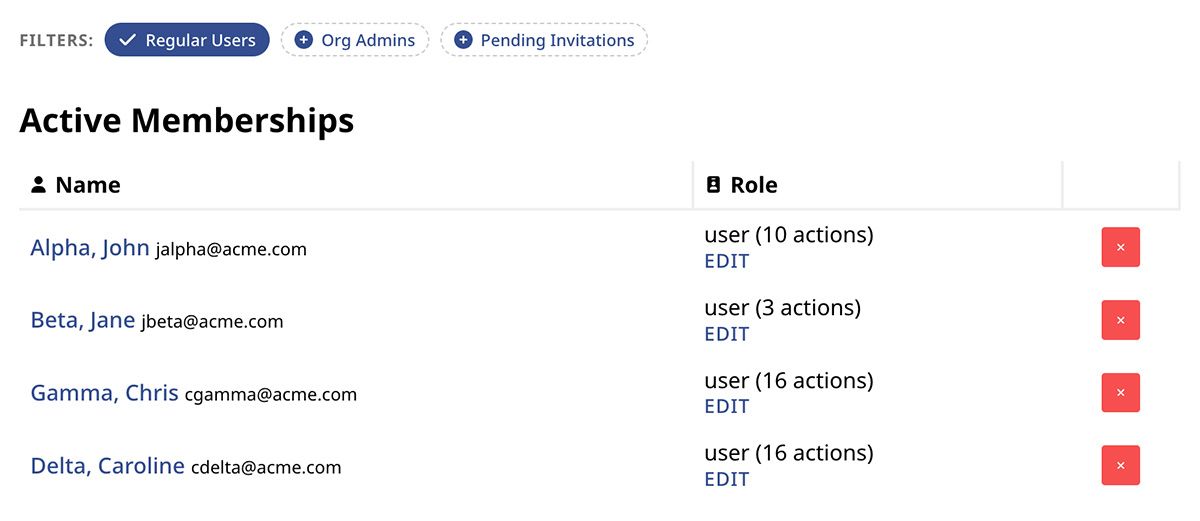Open the Delta, Caroline user link
Viewport: 1200px width, 521px height.
[107, 467]
